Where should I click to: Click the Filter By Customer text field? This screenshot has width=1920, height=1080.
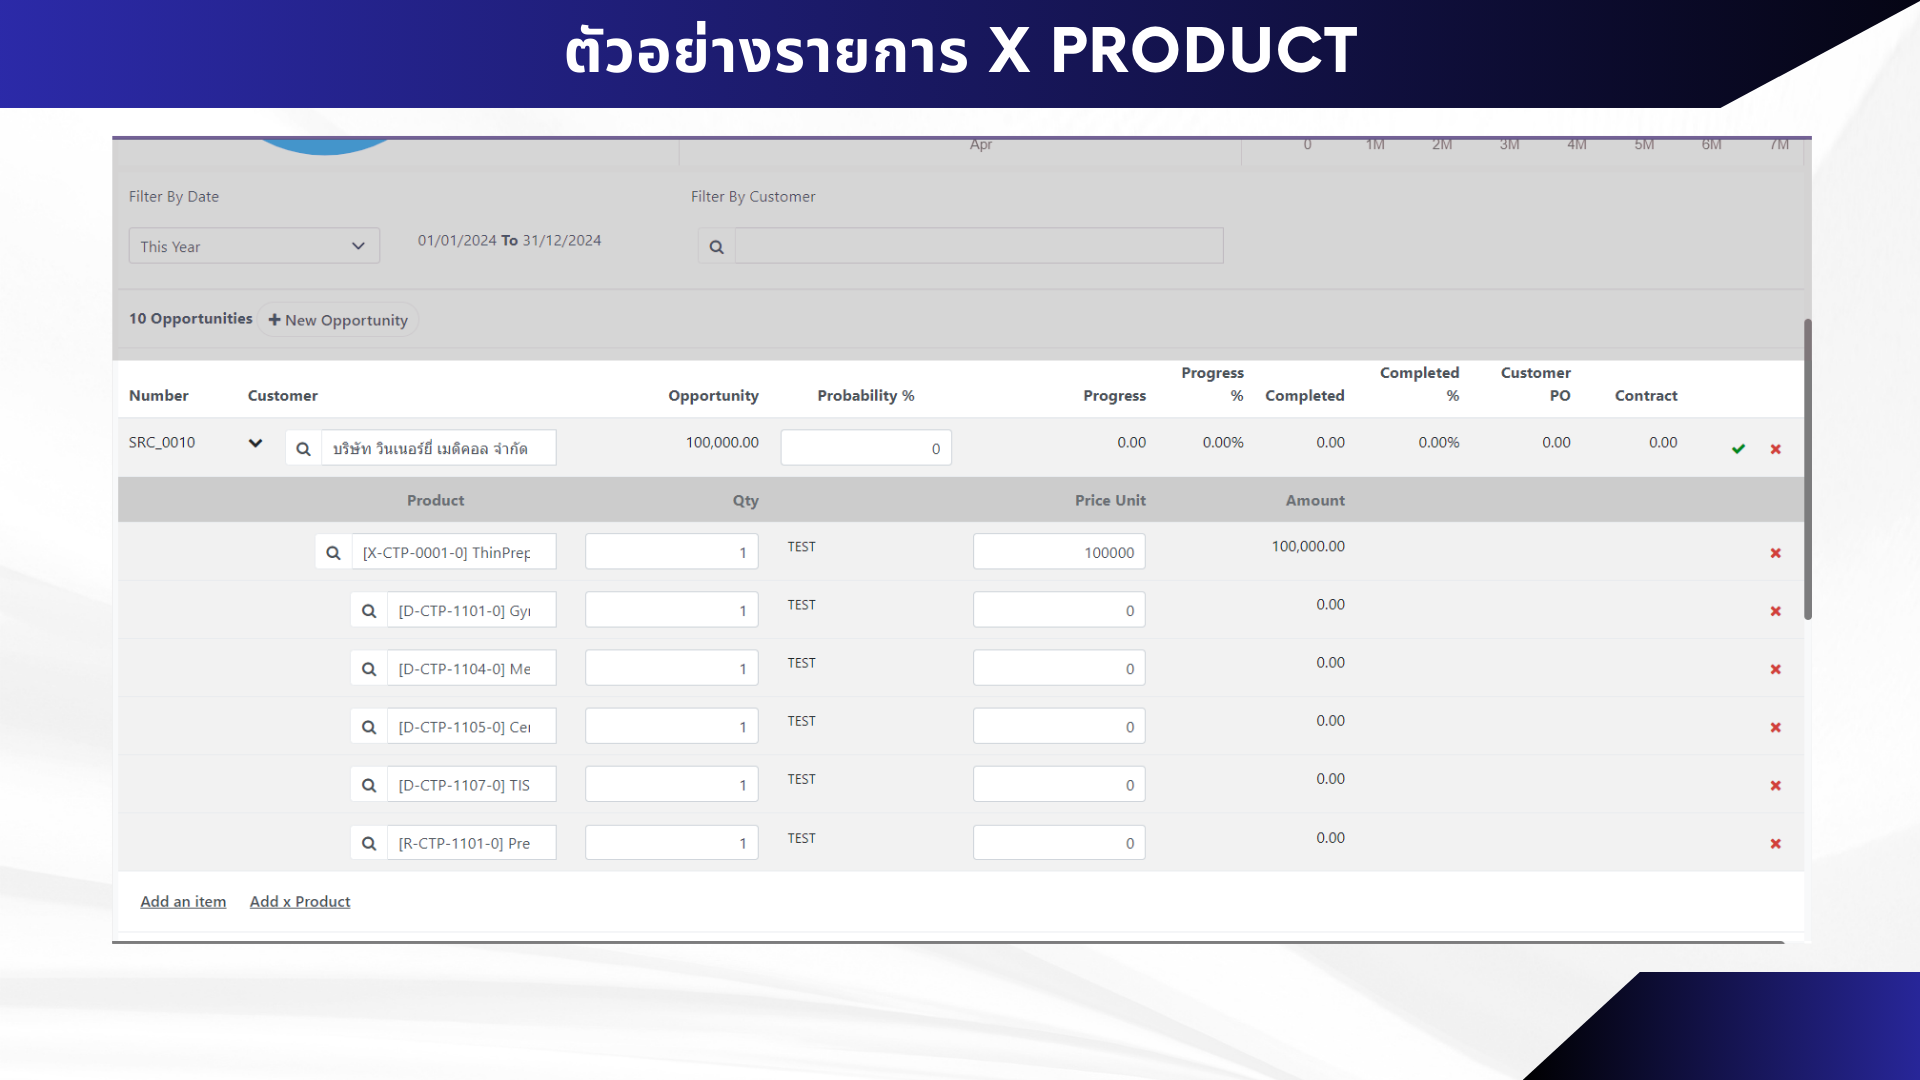click(x=978, y=246)
